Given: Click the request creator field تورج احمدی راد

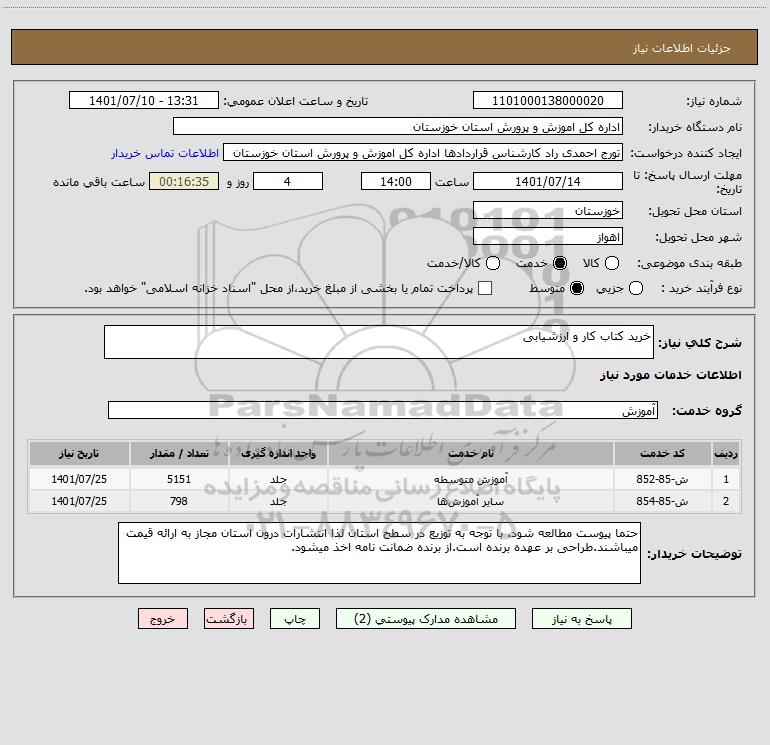Looking at the screenshot, I should (423, 153).
